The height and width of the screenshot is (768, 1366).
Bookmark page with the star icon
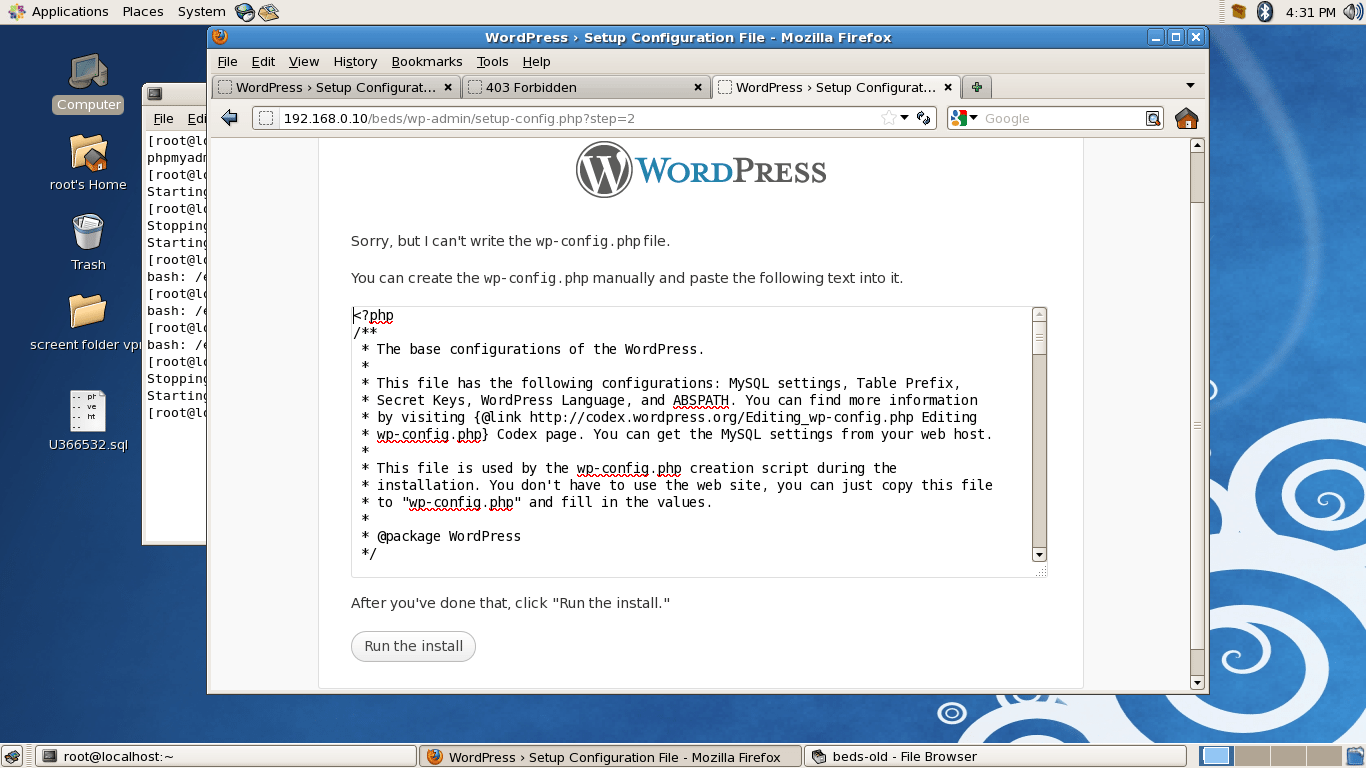click(888, 118)
